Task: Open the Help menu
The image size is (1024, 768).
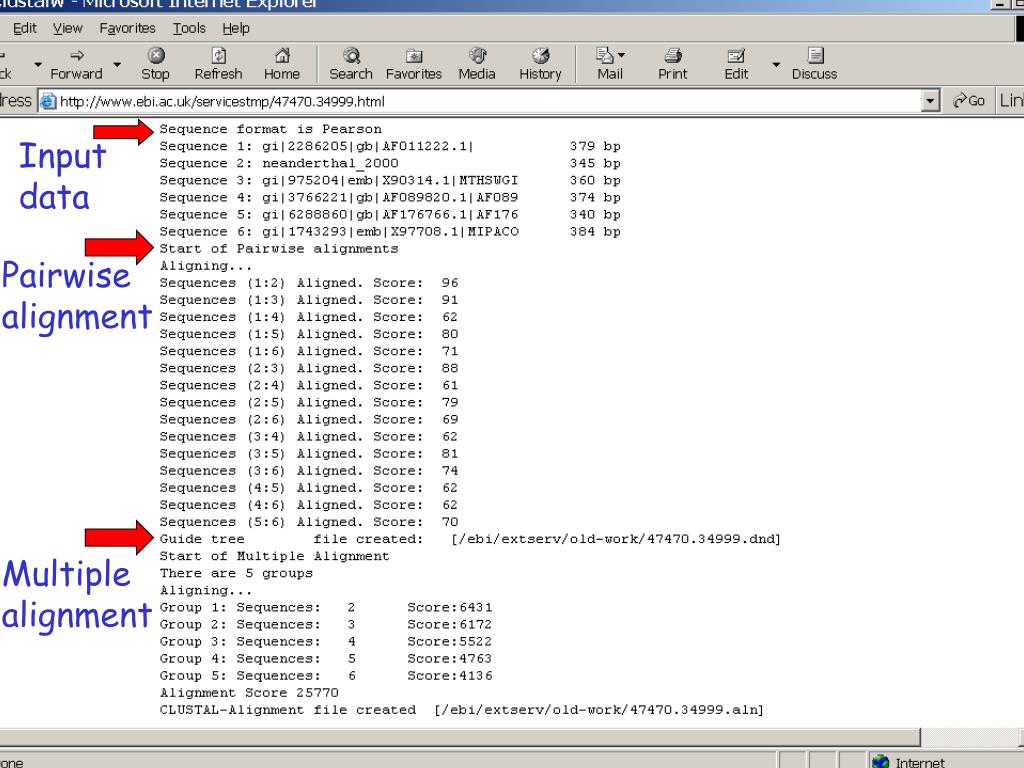Action: click(236, 28)
